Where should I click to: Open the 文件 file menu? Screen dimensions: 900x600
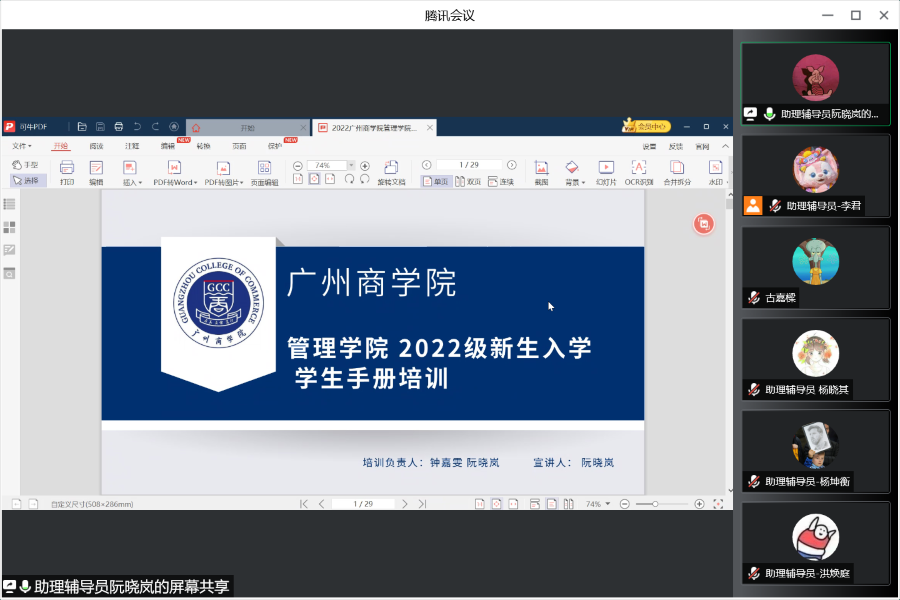(x=22, y=146)
